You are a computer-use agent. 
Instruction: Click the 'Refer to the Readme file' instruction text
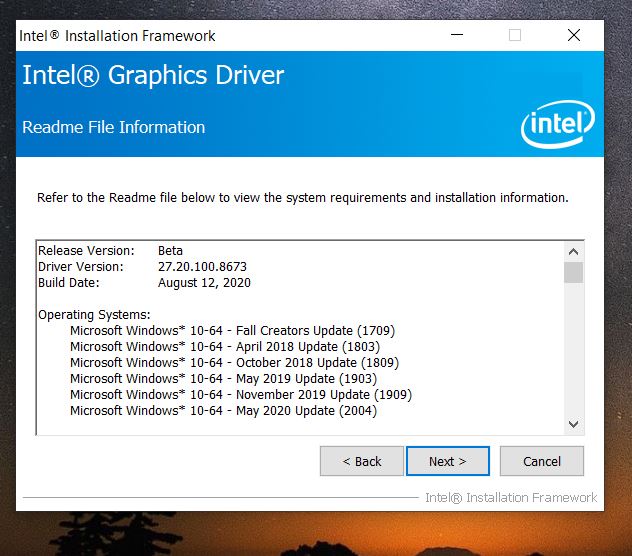303,198
